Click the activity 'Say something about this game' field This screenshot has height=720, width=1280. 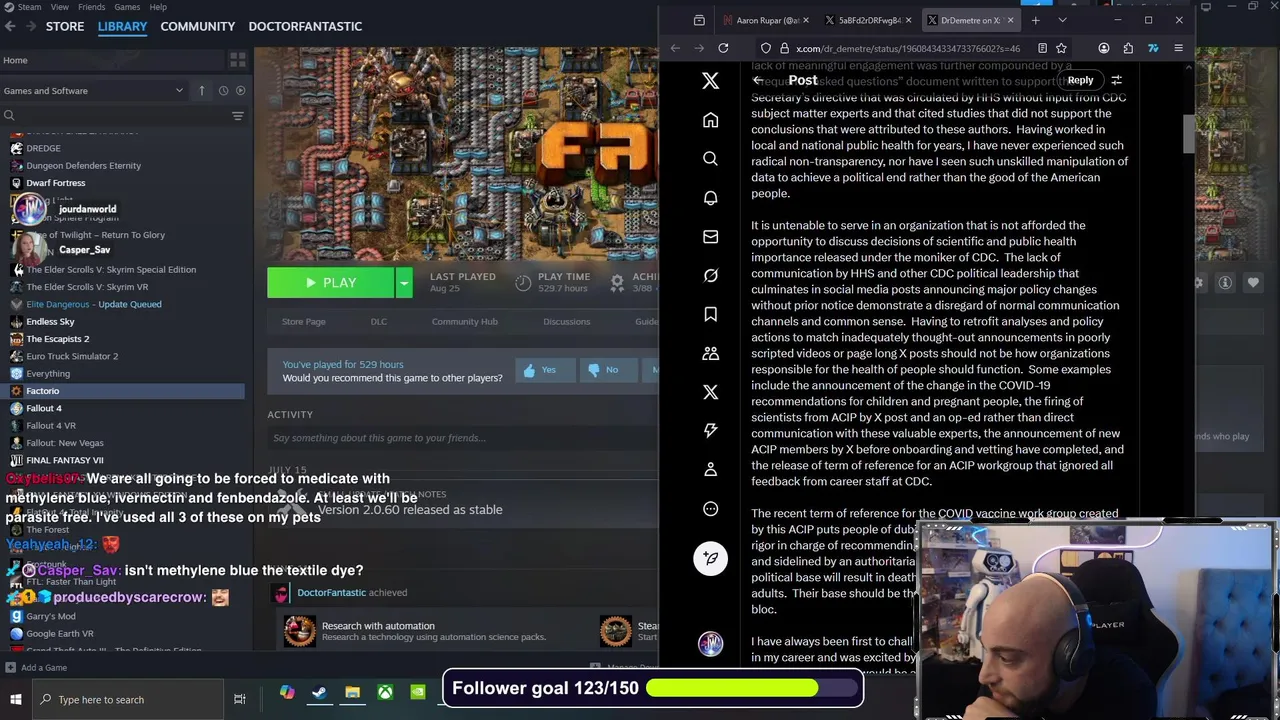(460, 438)
